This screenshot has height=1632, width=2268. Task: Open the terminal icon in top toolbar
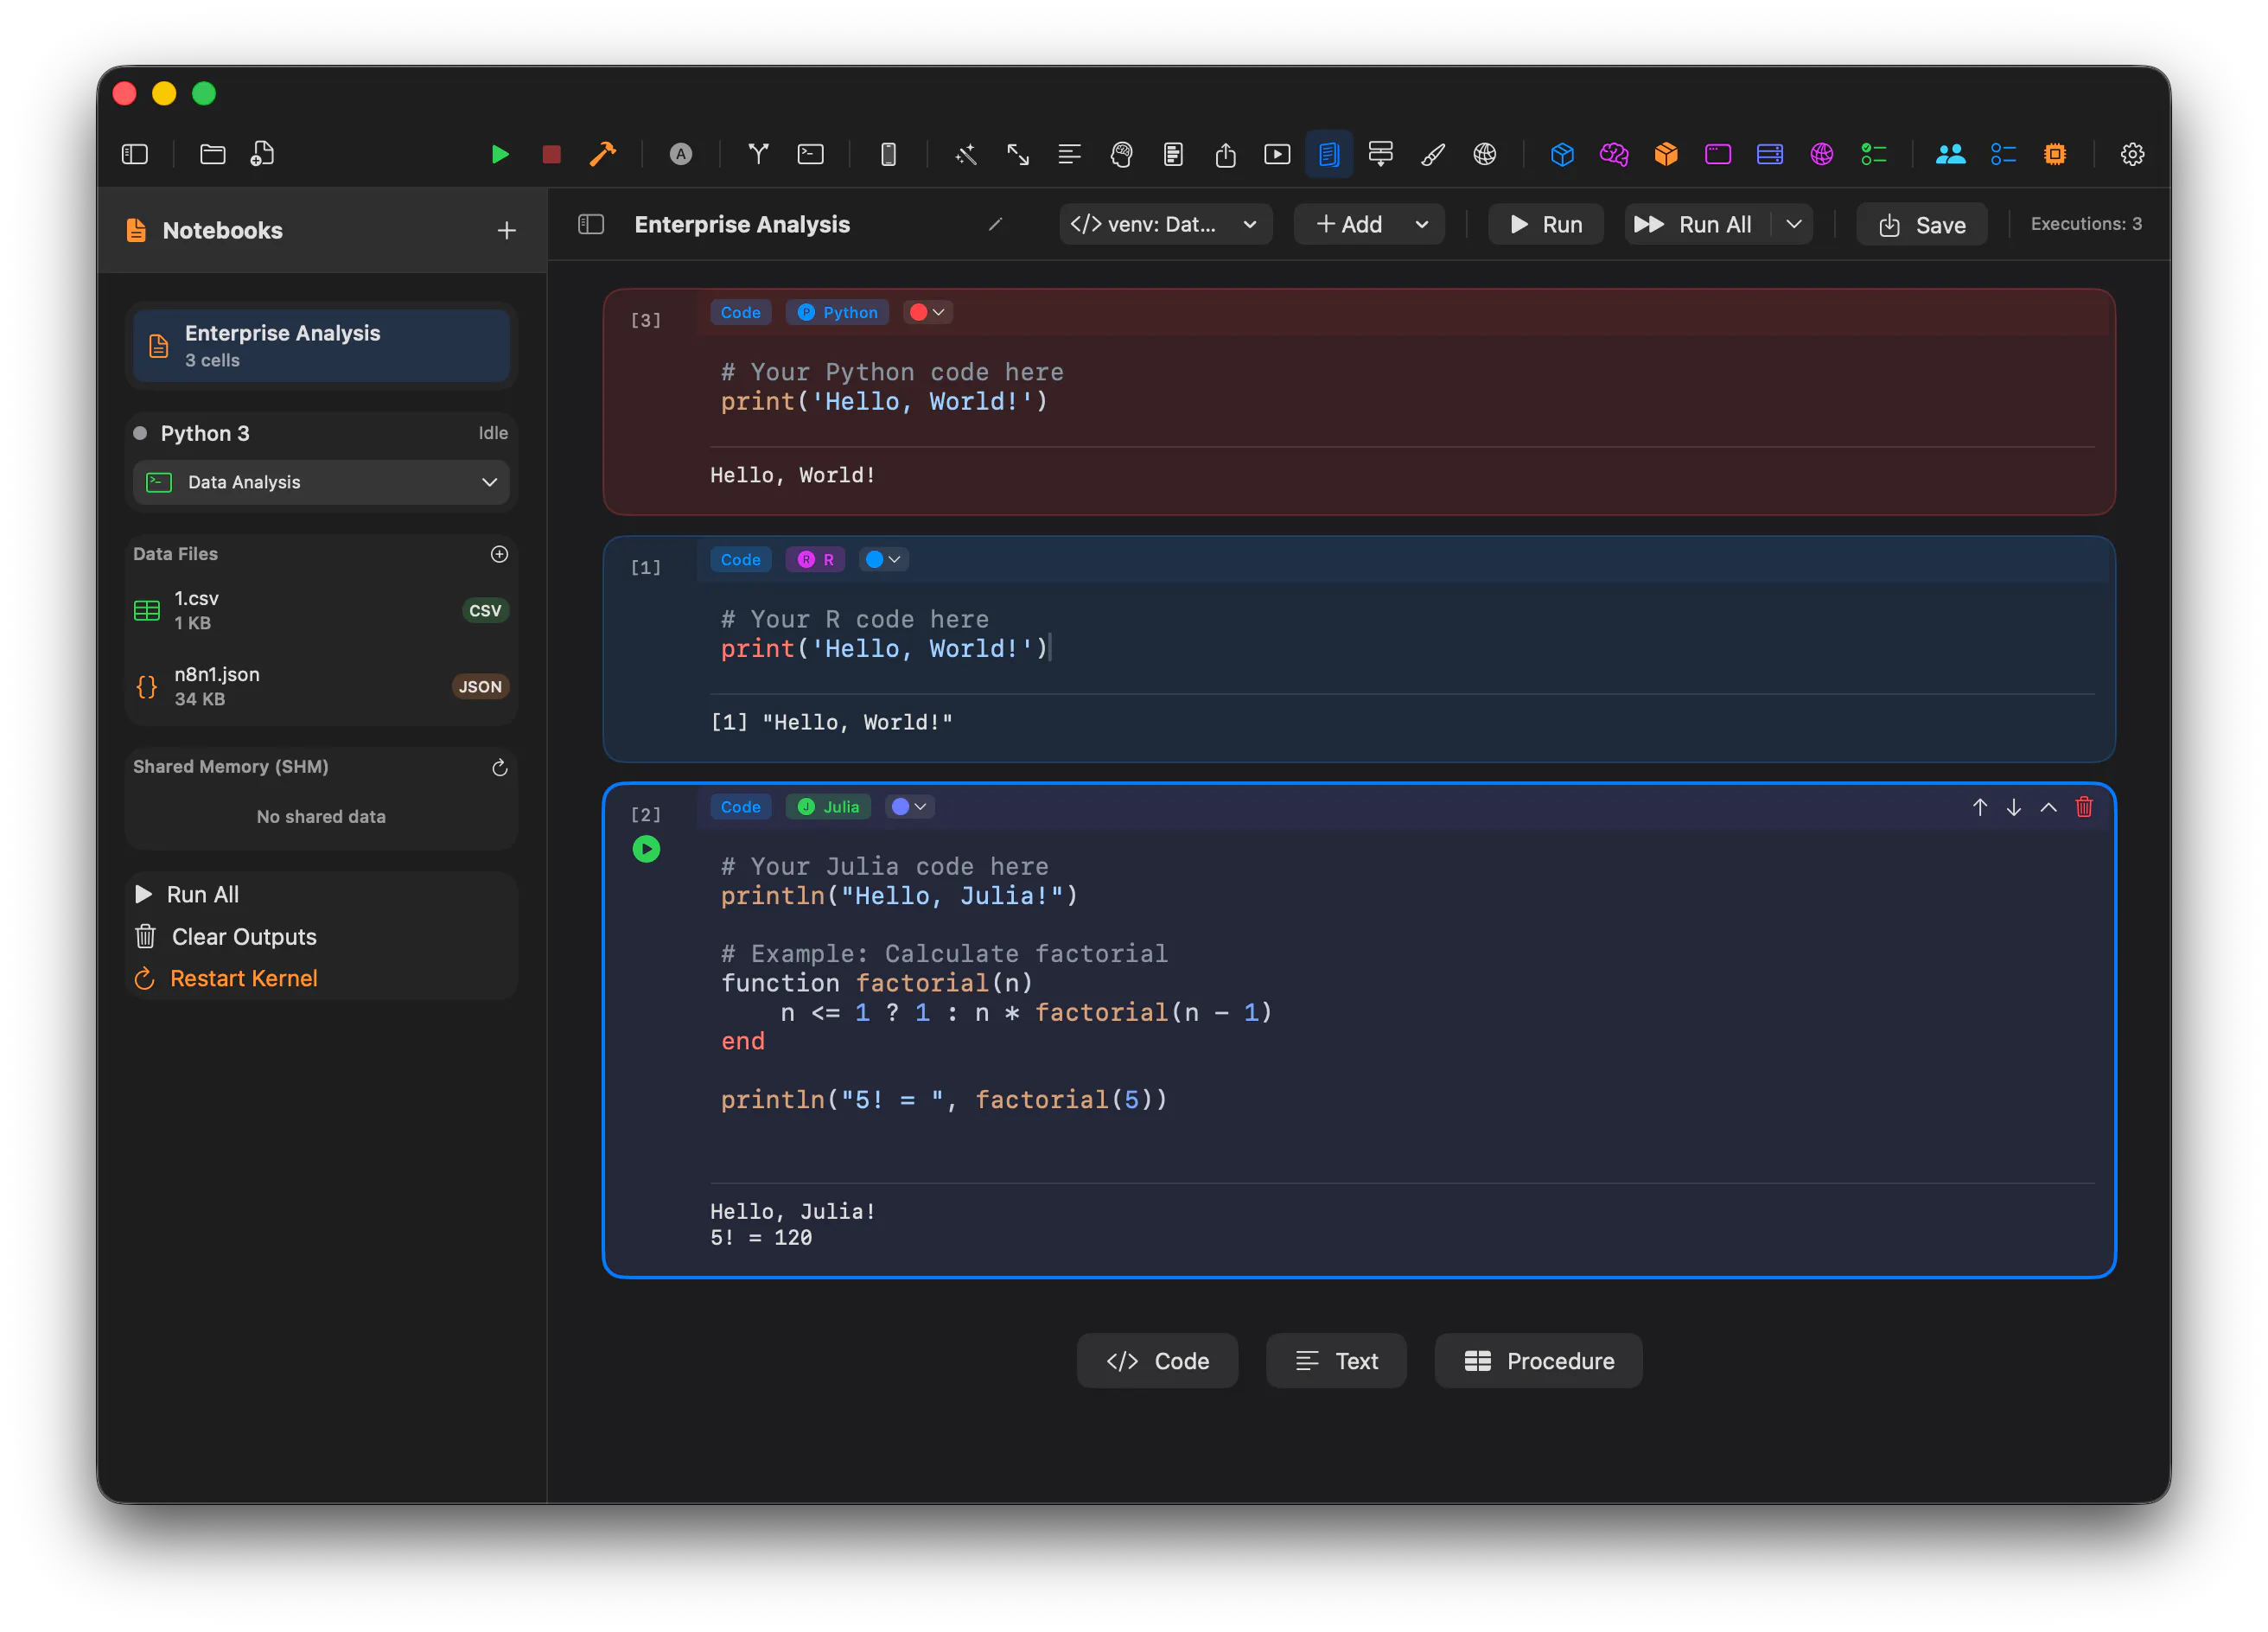[810, 154]
